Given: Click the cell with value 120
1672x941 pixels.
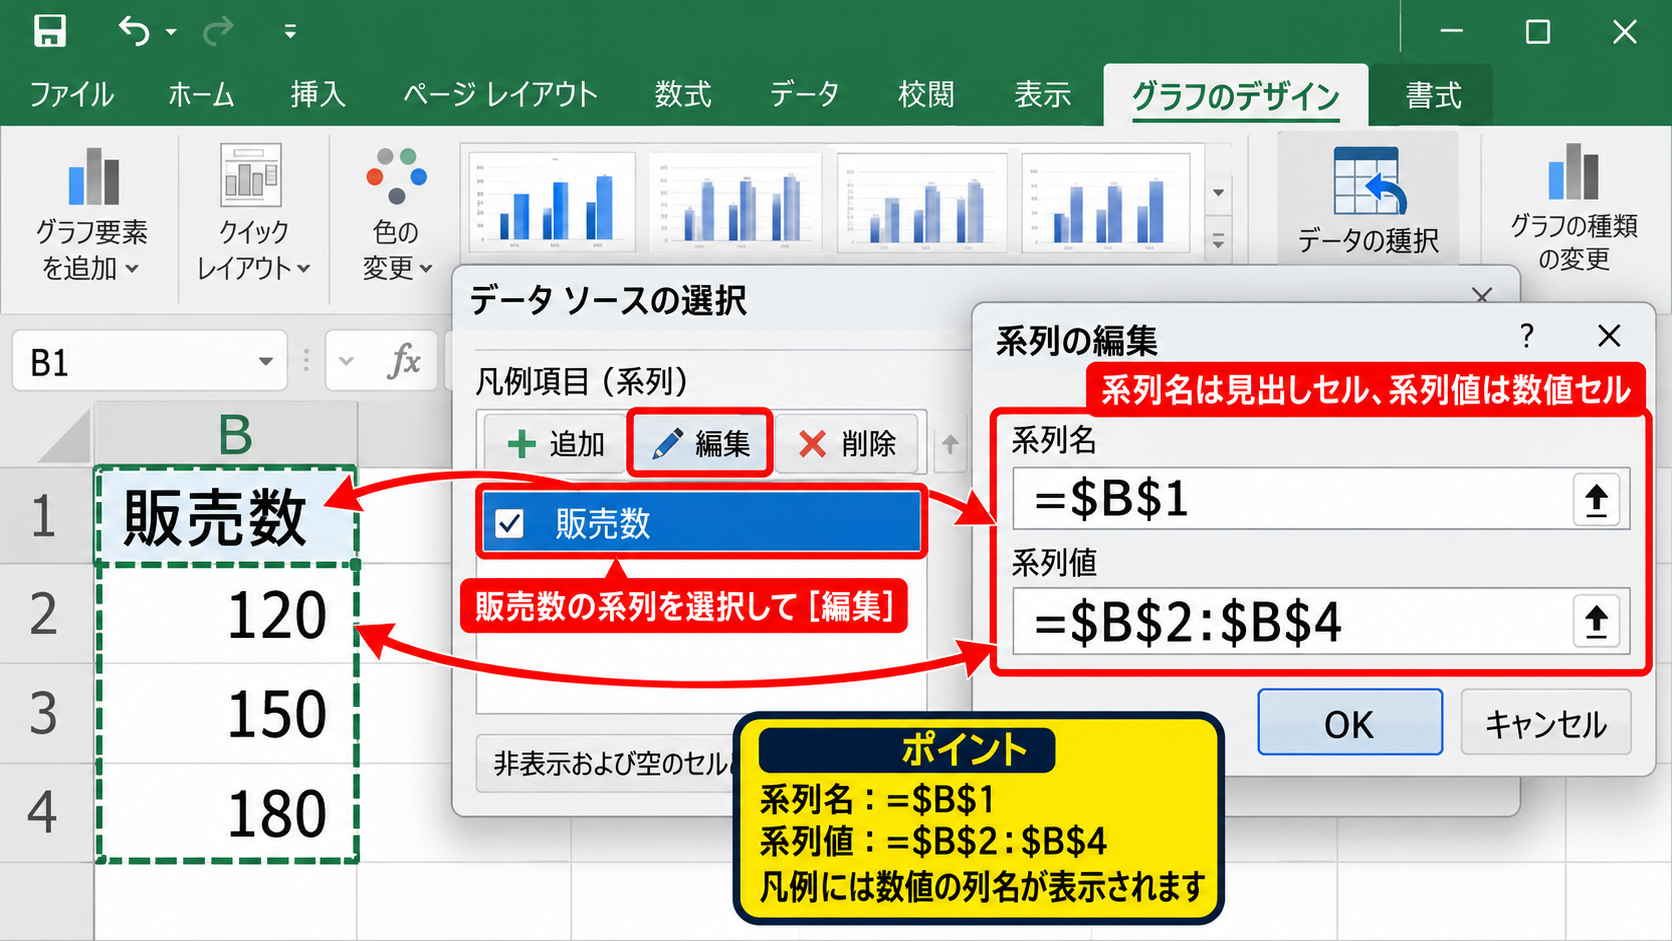Looking at the screenshot, I should [x=226, y=614].
